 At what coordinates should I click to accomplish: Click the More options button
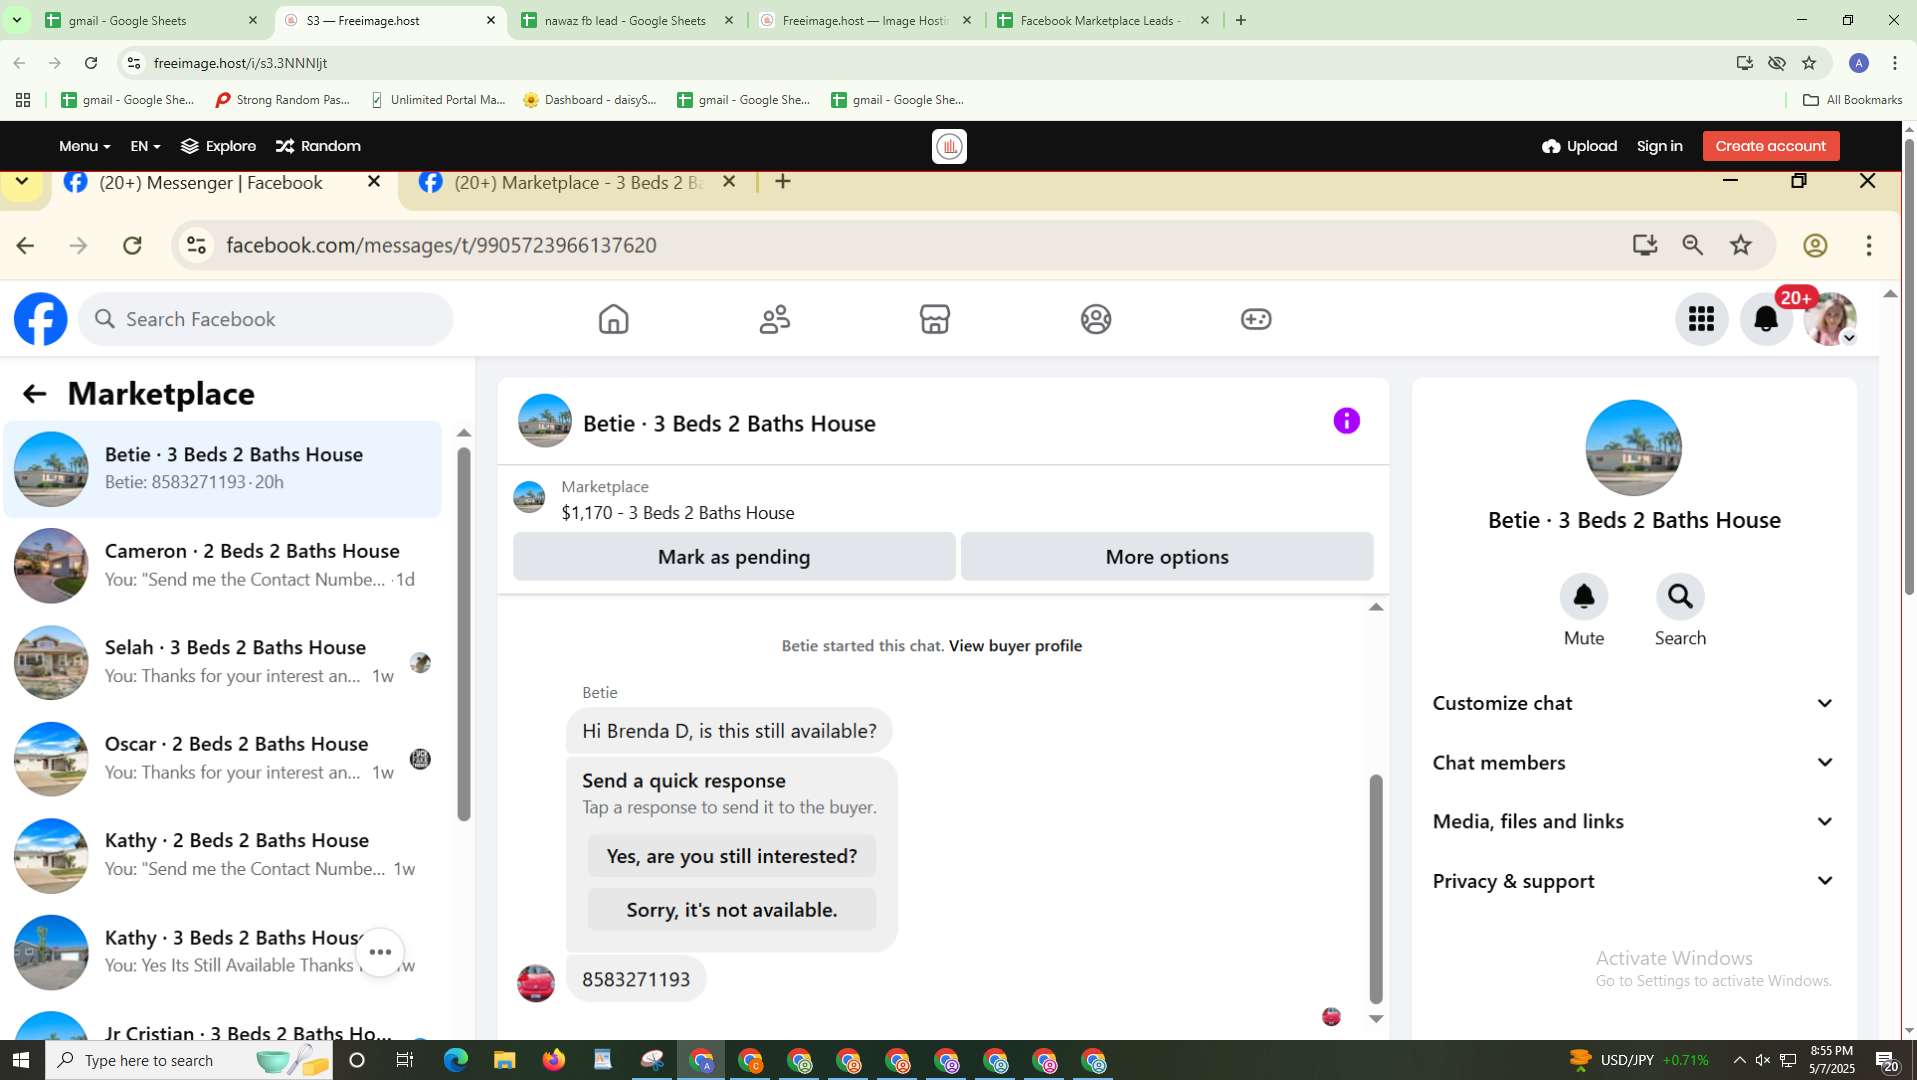coord(1167,557)
